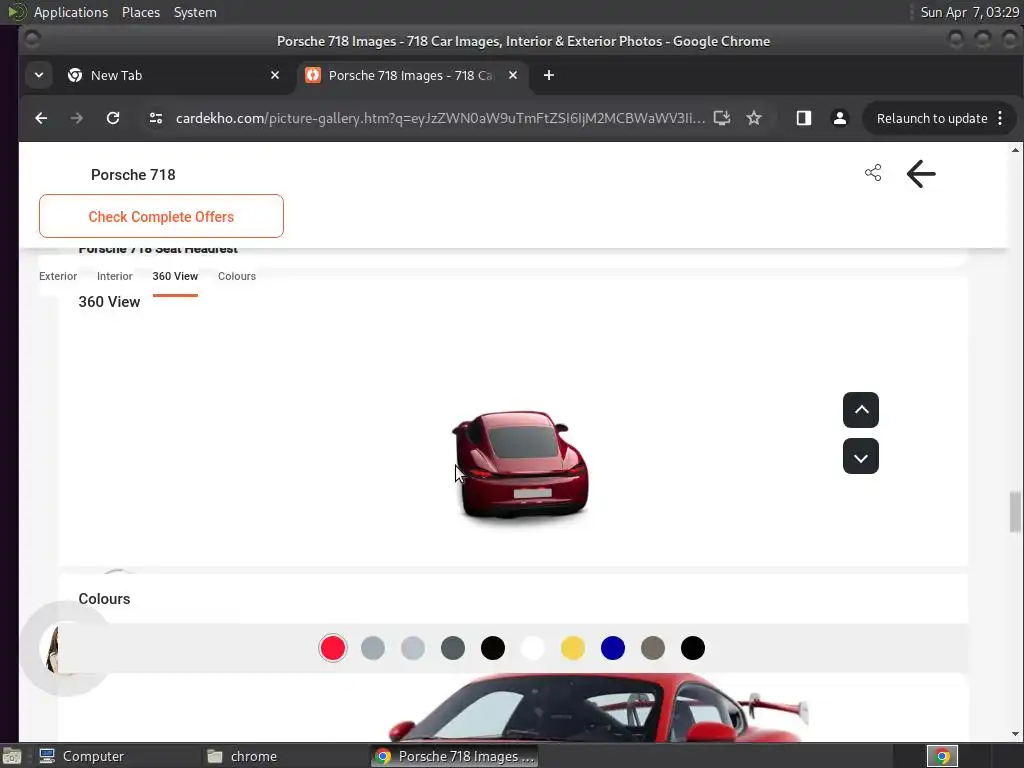Open the tab search dropdown arrow

[x=39, y=75]
